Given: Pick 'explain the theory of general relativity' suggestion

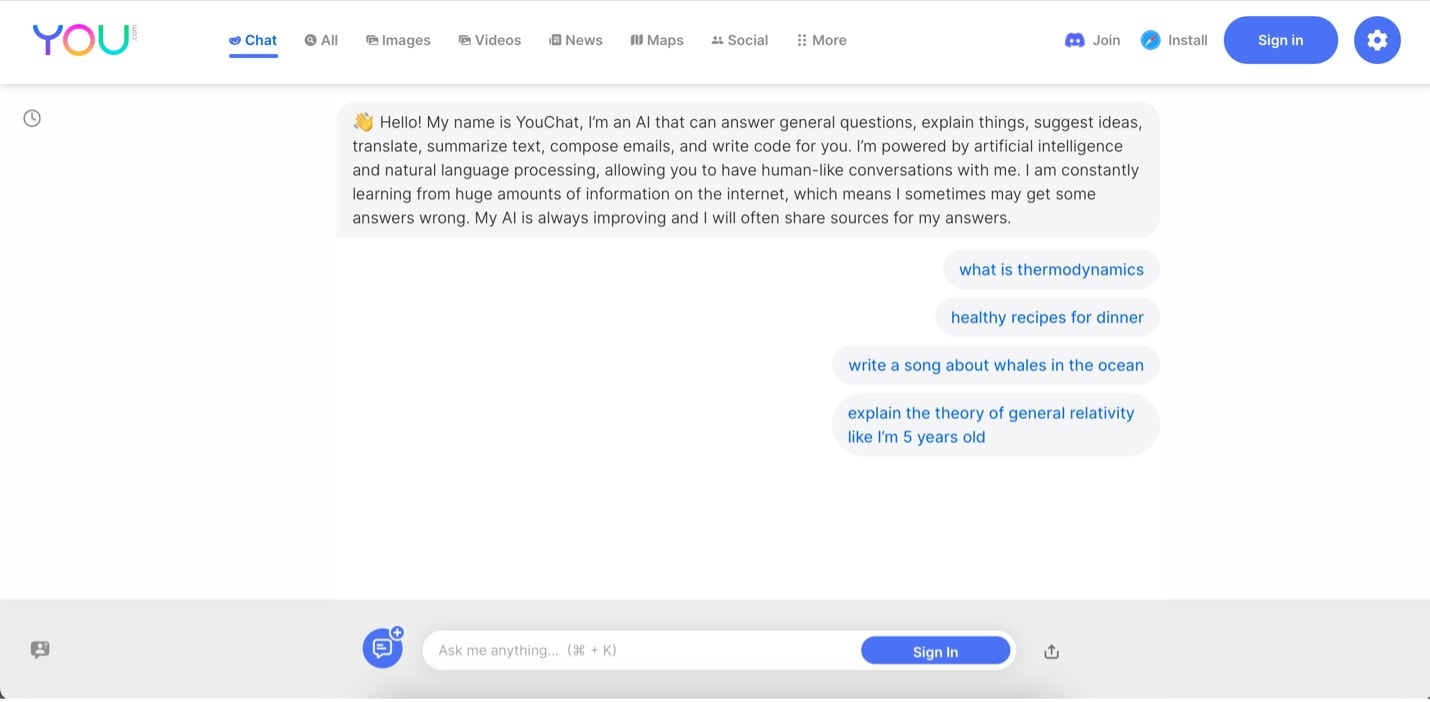Looking at the screenshot, I should tap(996, 425).
